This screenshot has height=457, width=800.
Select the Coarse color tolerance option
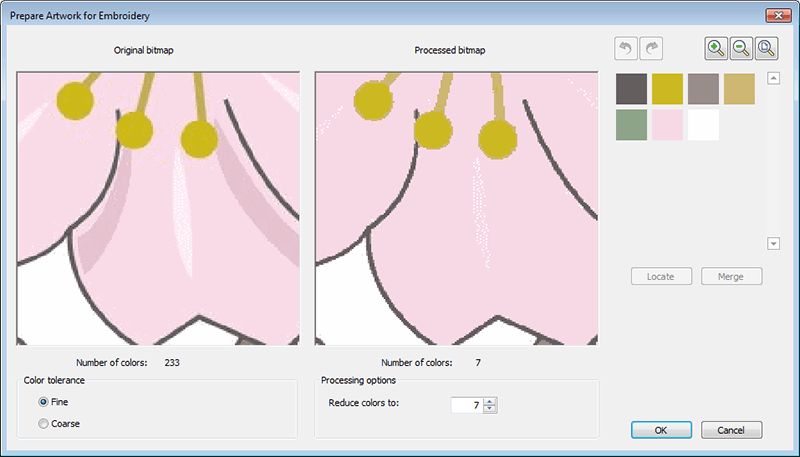pyautogui.click(x=44, y=424)
